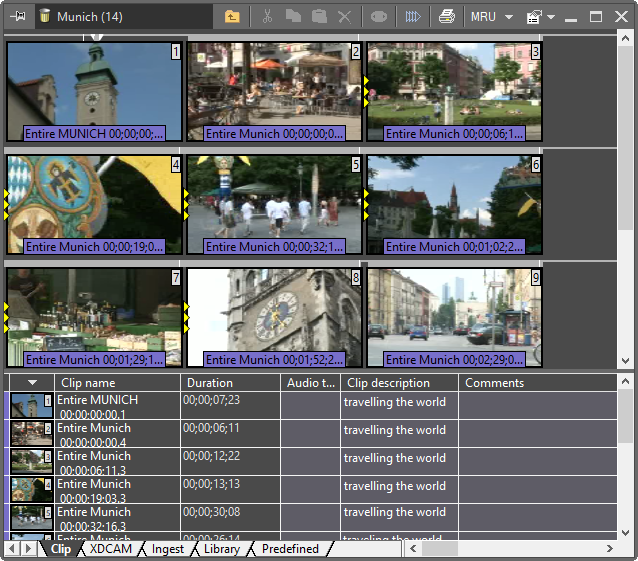Click the Audio t... column header
Viewport: 638px width, 561px height.
(310, 383)
